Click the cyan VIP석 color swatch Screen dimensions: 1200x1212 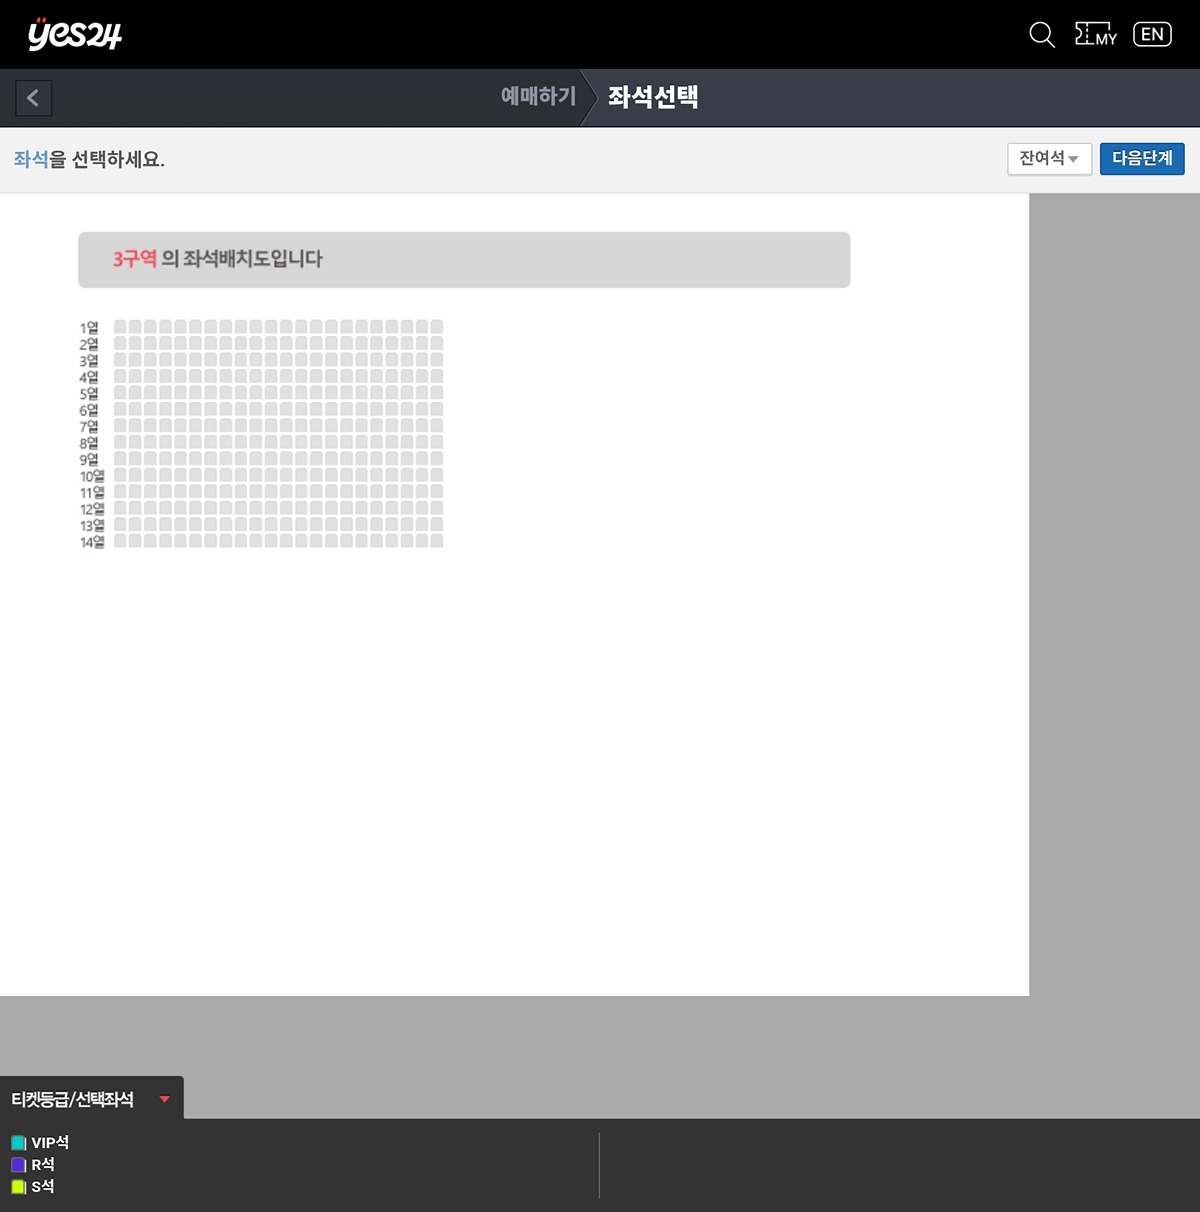tap(18, 1143)
